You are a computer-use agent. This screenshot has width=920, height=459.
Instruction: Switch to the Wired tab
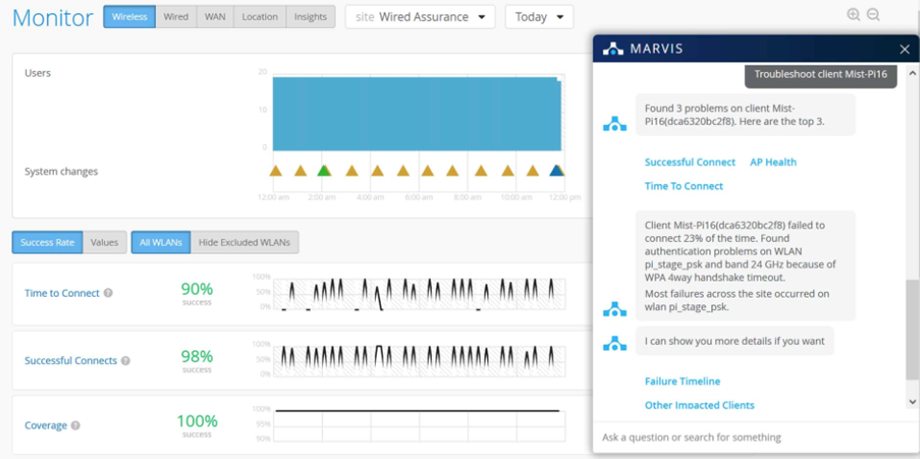coord(175,17)
